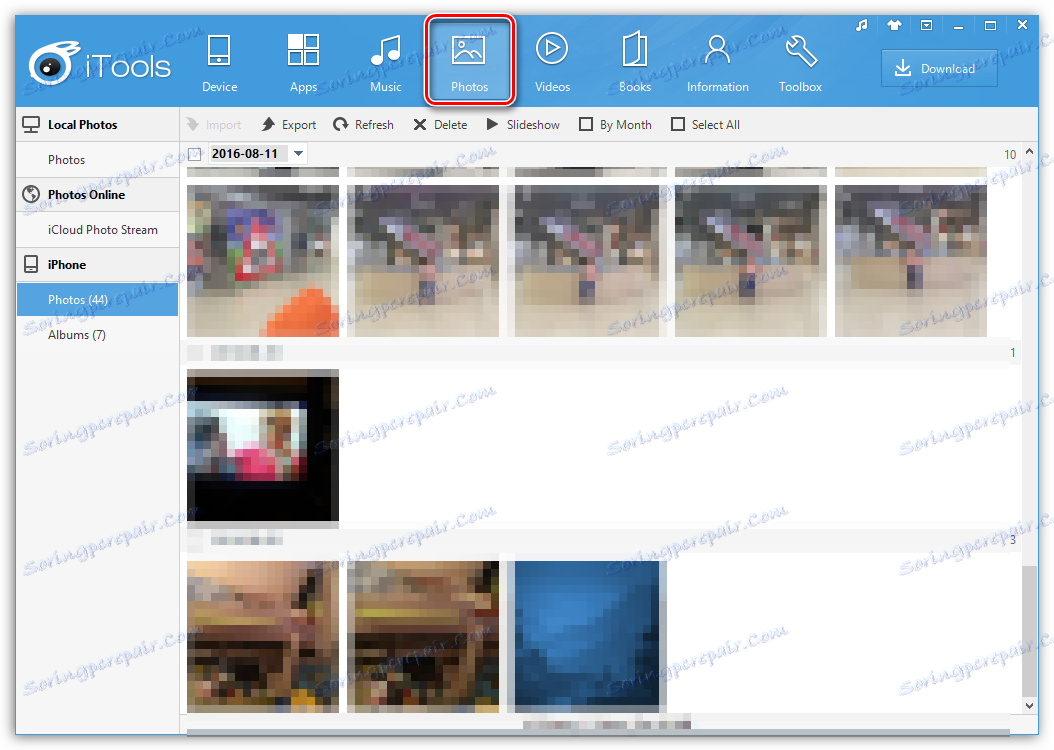Image resolution: width=1054 pixels, height=750 pixels.
Task: Open the Music section
Action: (385, 63)
